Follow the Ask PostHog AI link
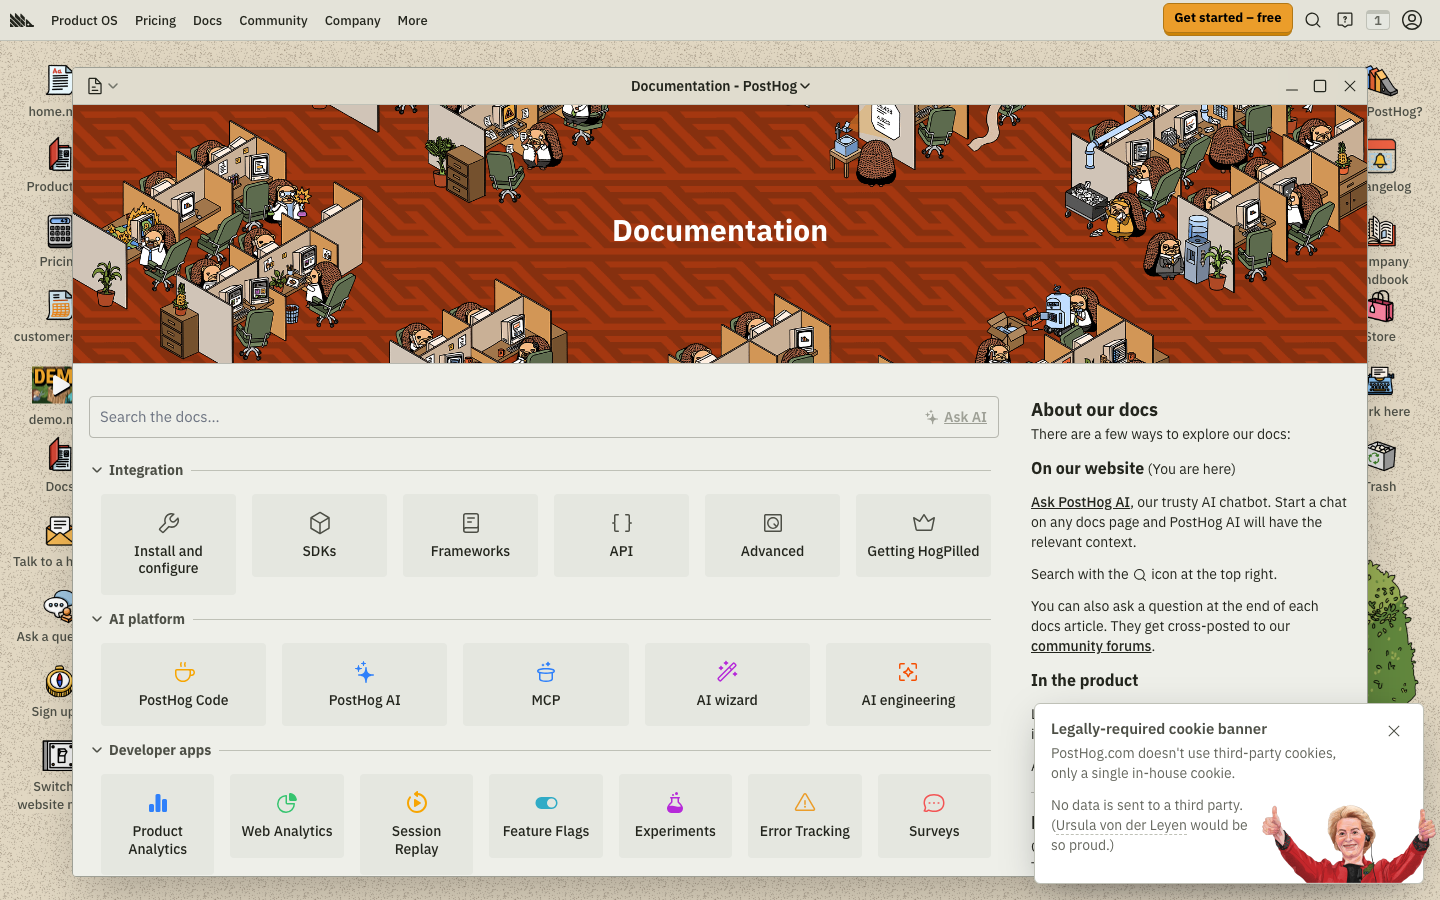The height and width of the screenshot is (900, 1440). coord(1080,502)
